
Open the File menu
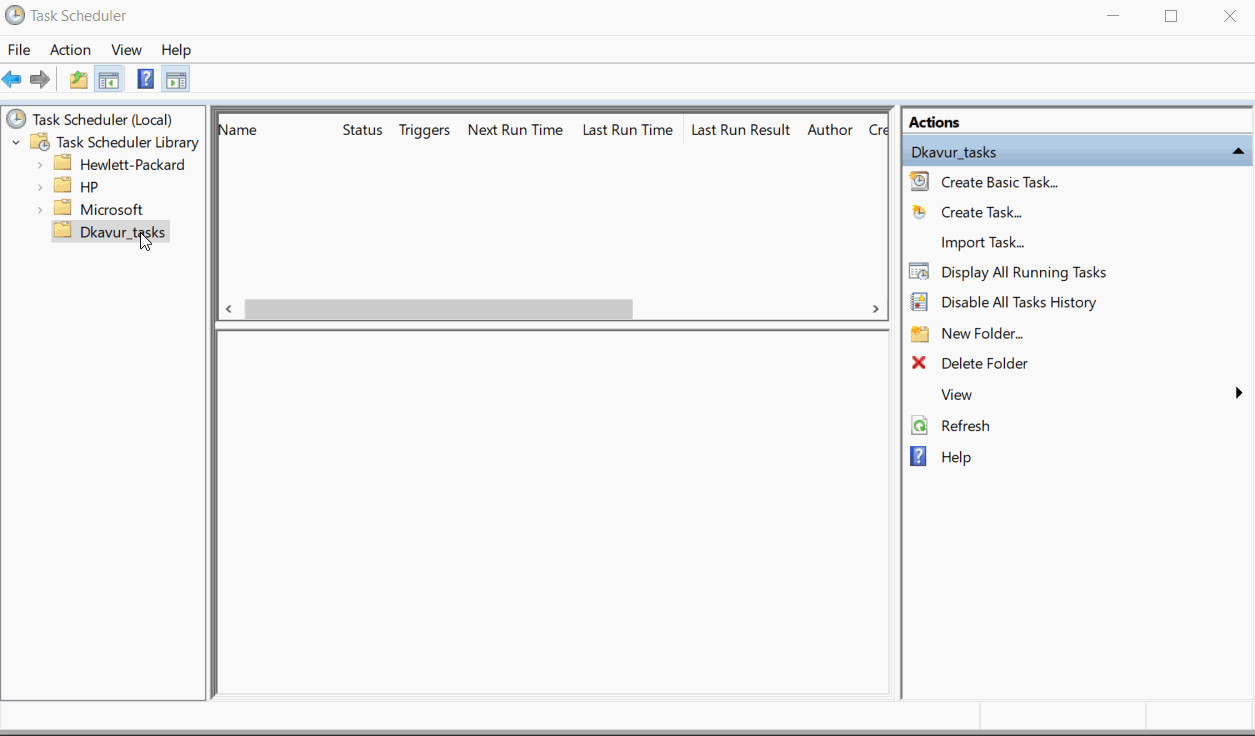click(18, 49)
